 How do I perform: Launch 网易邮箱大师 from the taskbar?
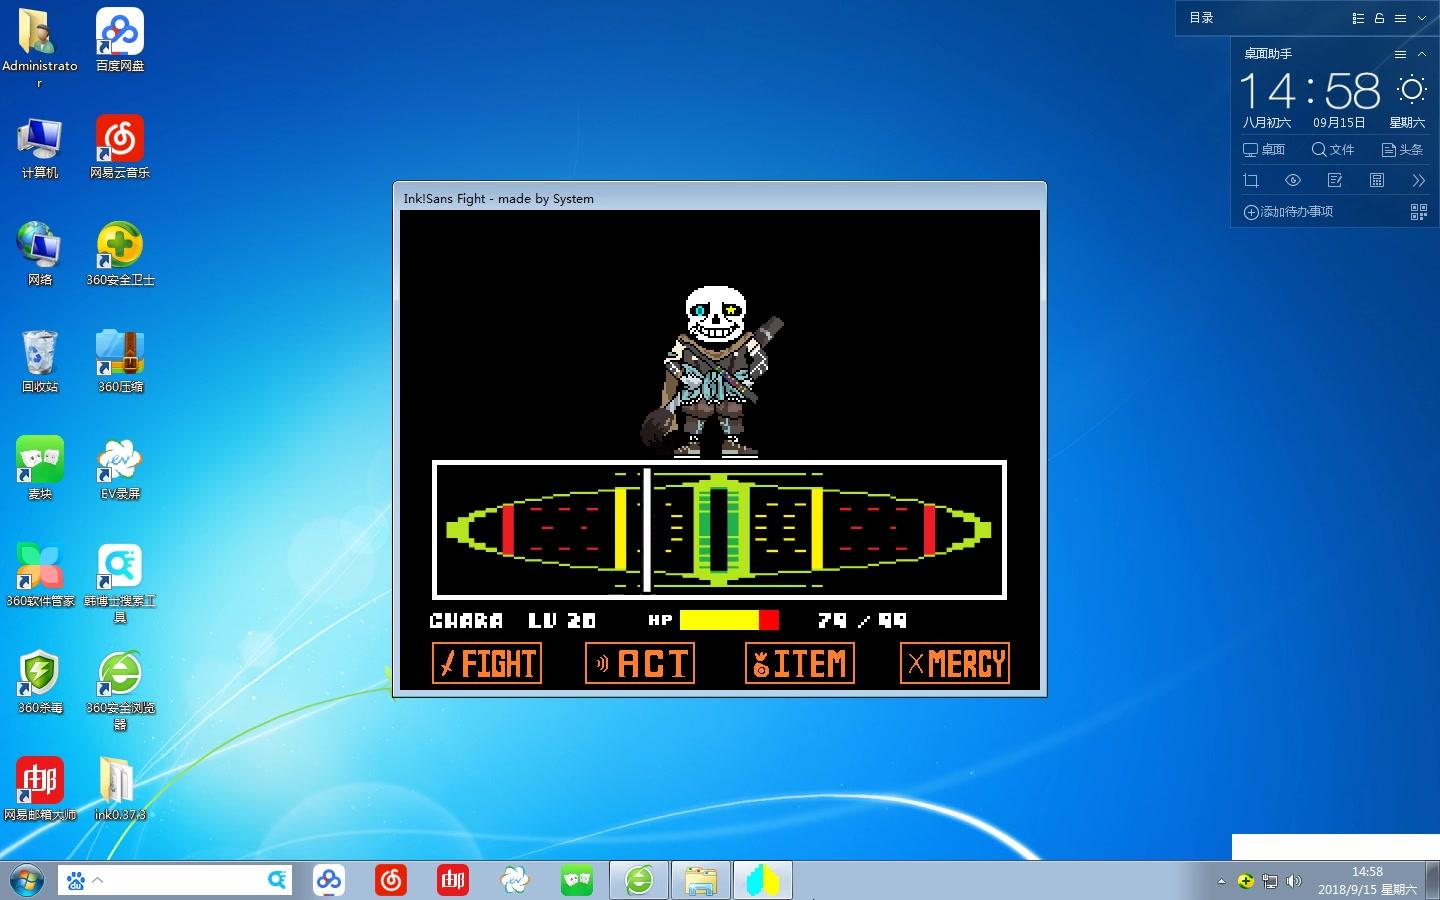point(453,880)
